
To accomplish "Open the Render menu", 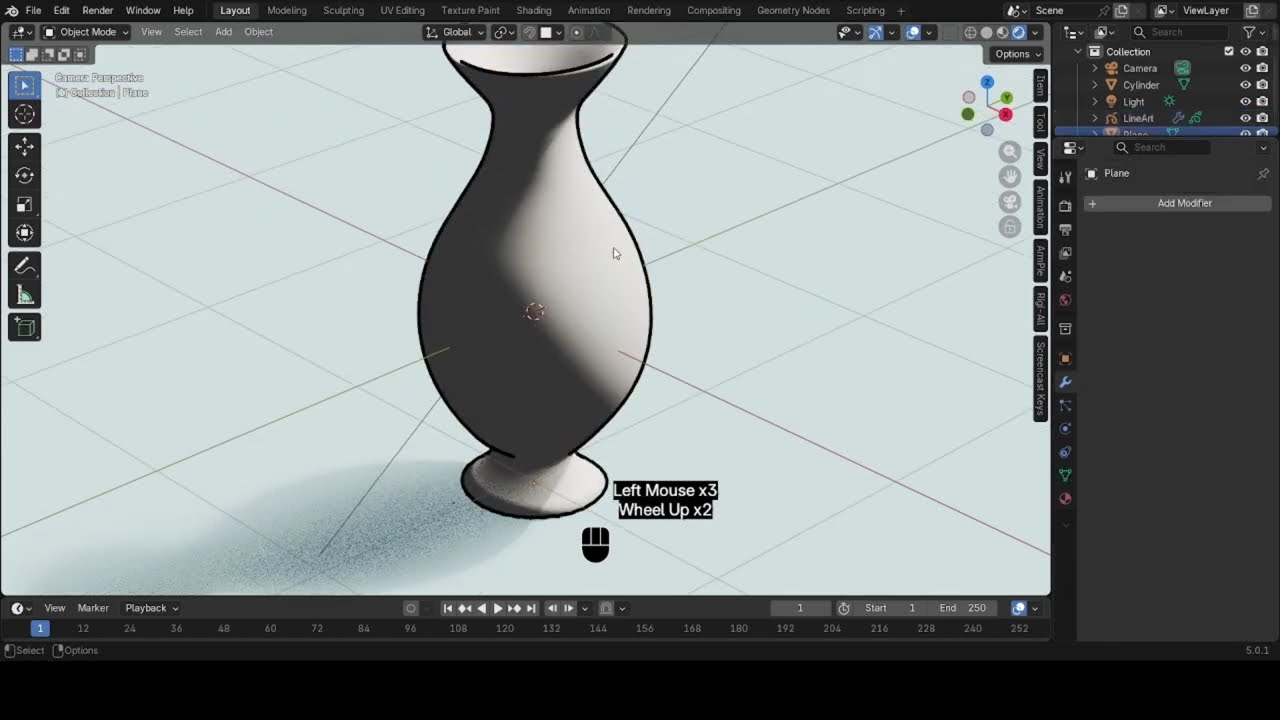I will click(97, 10).
